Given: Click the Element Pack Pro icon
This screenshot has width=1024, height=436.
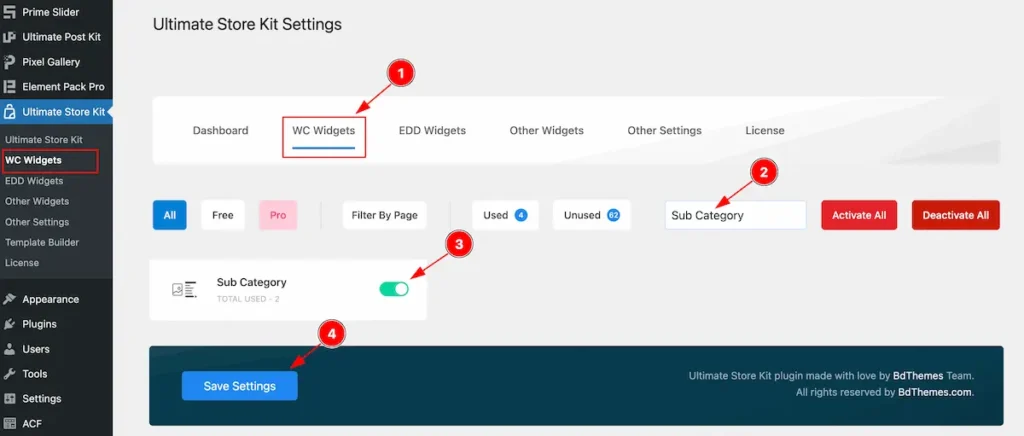Looking at the screenshot, I should (10, 87).
